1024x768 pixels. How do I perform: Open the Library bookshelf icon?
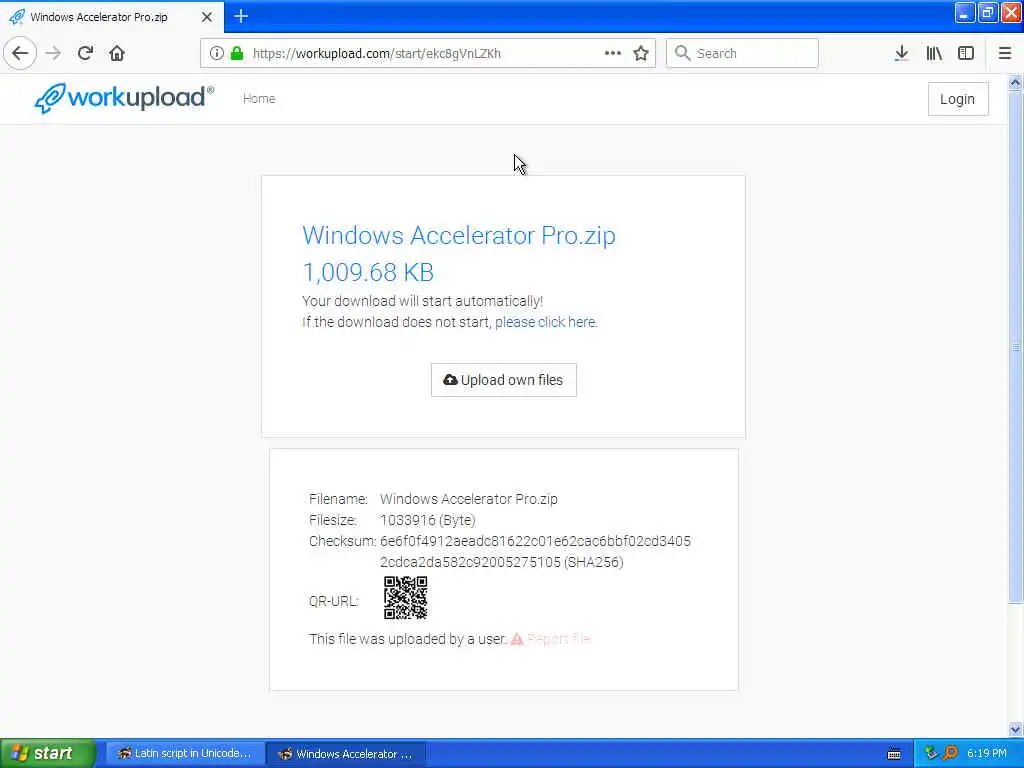934,53
